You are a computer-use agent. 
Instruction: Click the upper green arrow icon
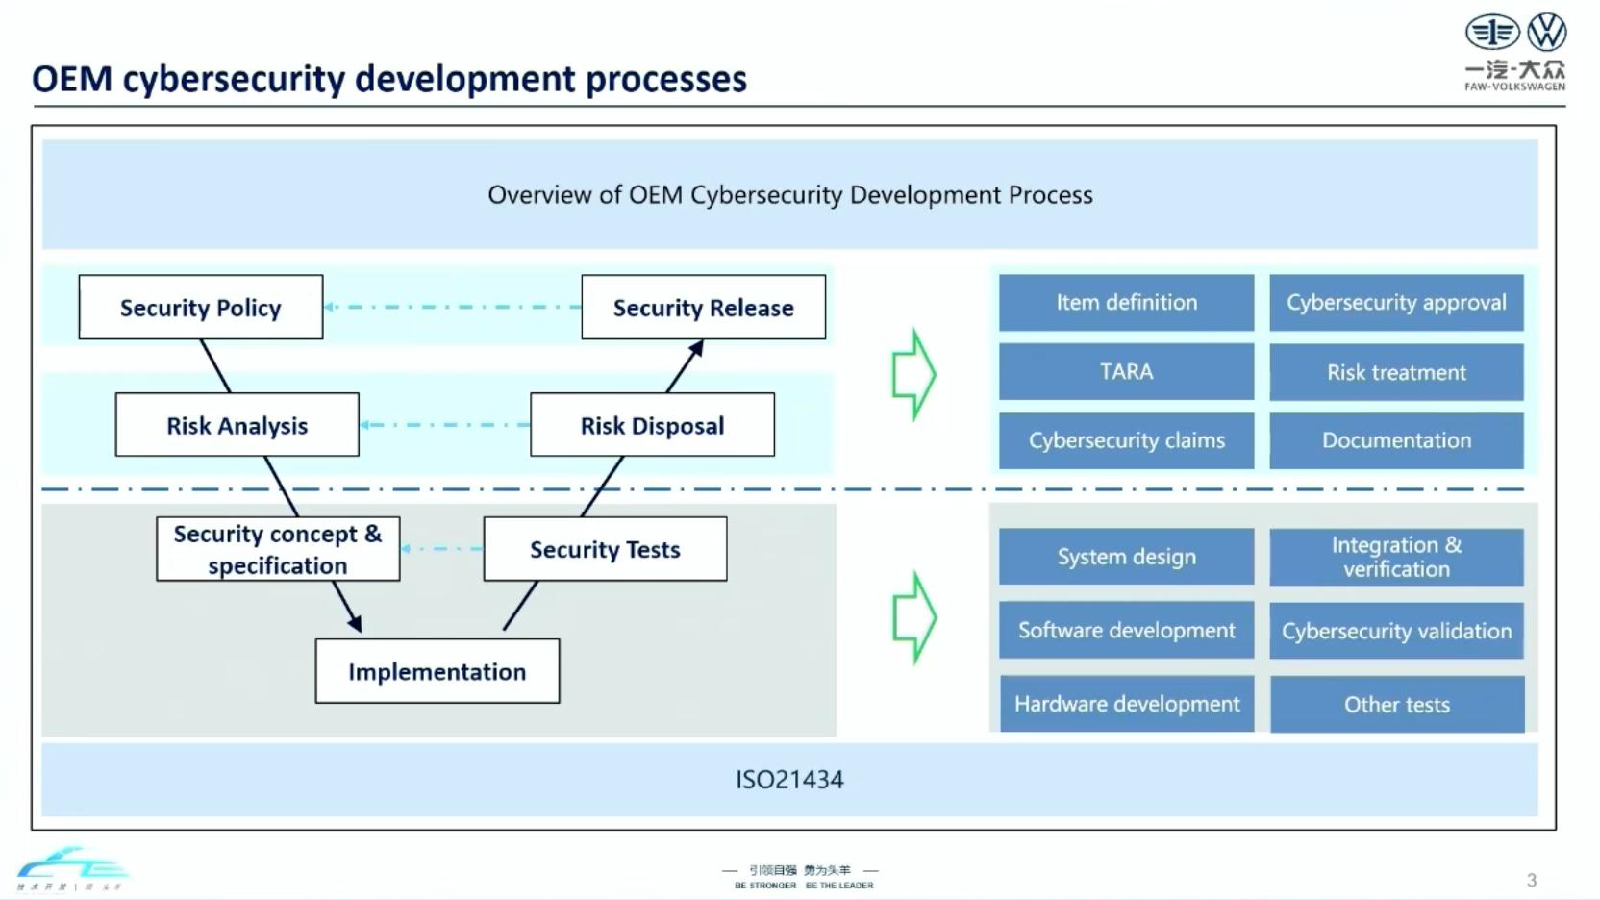(914, 374)
